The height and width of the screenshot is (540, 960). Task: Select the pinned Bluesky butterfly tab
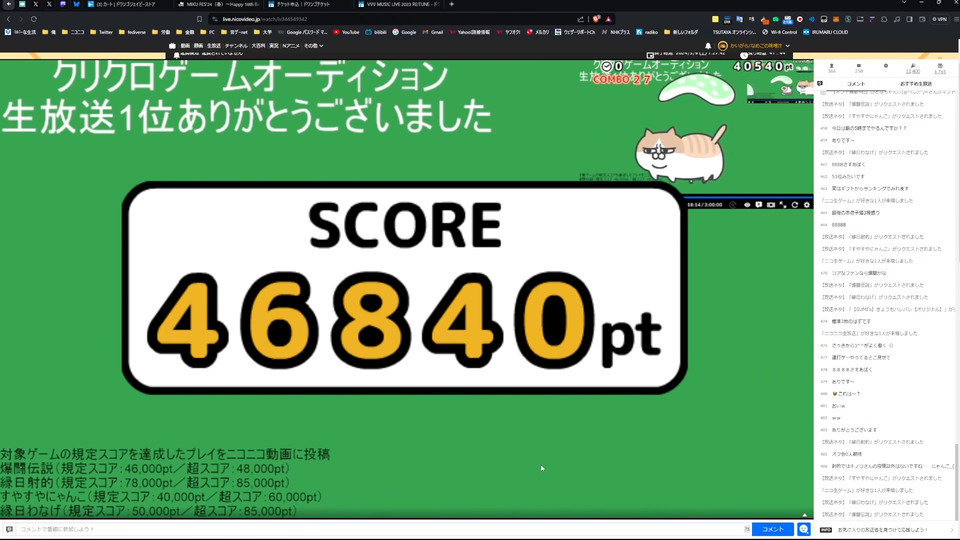pyautogui.click(x=76, y=4)
